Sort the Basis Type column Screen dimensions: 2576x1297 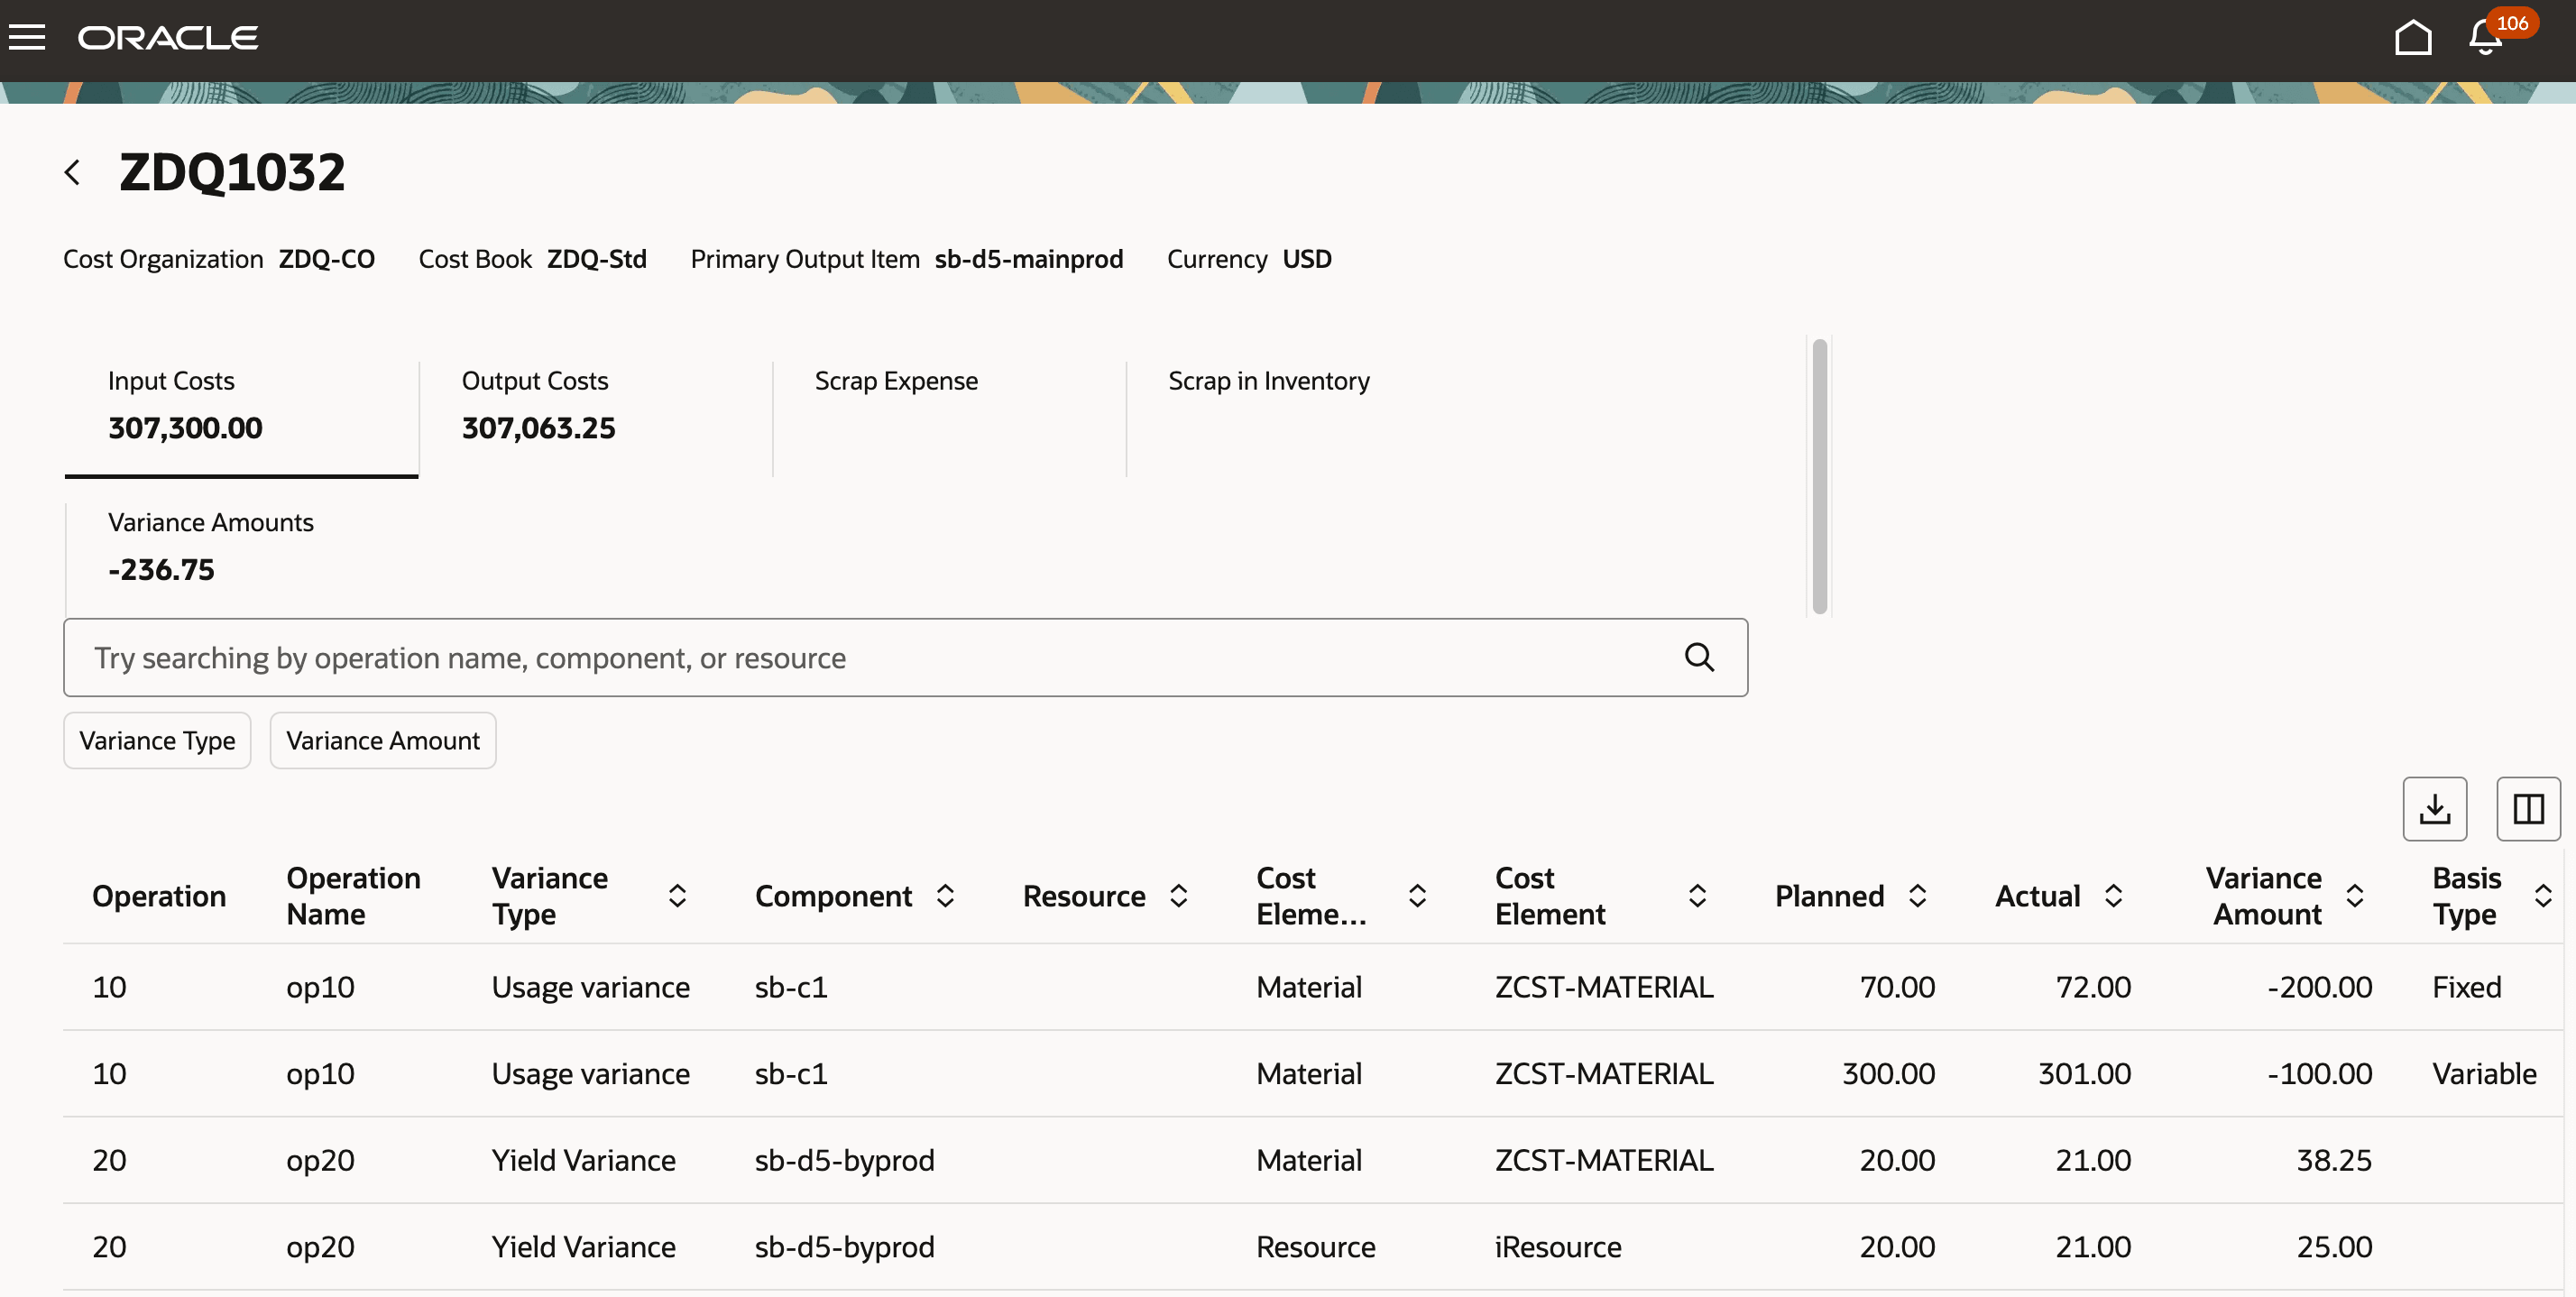(2544, 895)
